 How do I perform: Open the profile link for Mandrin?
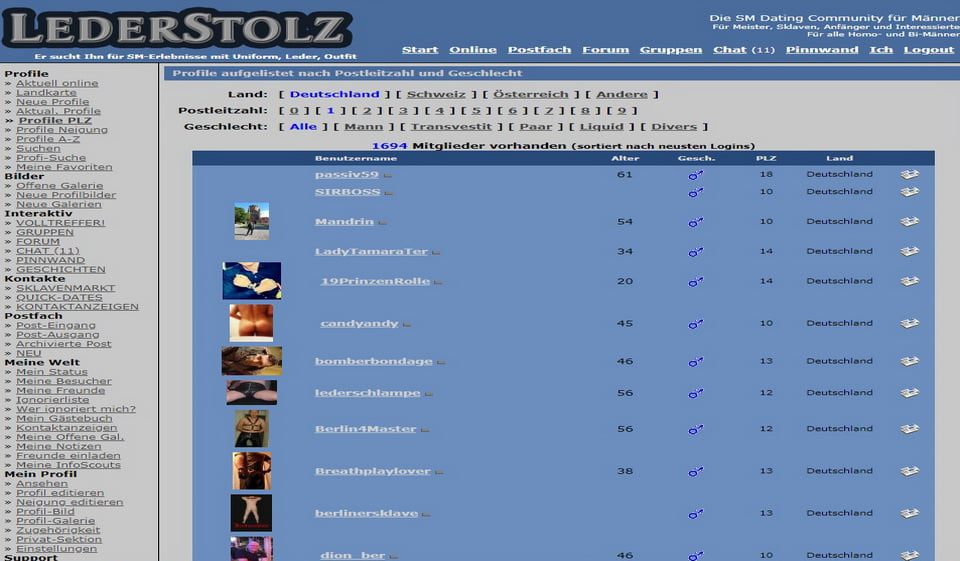tap(344, 222)
